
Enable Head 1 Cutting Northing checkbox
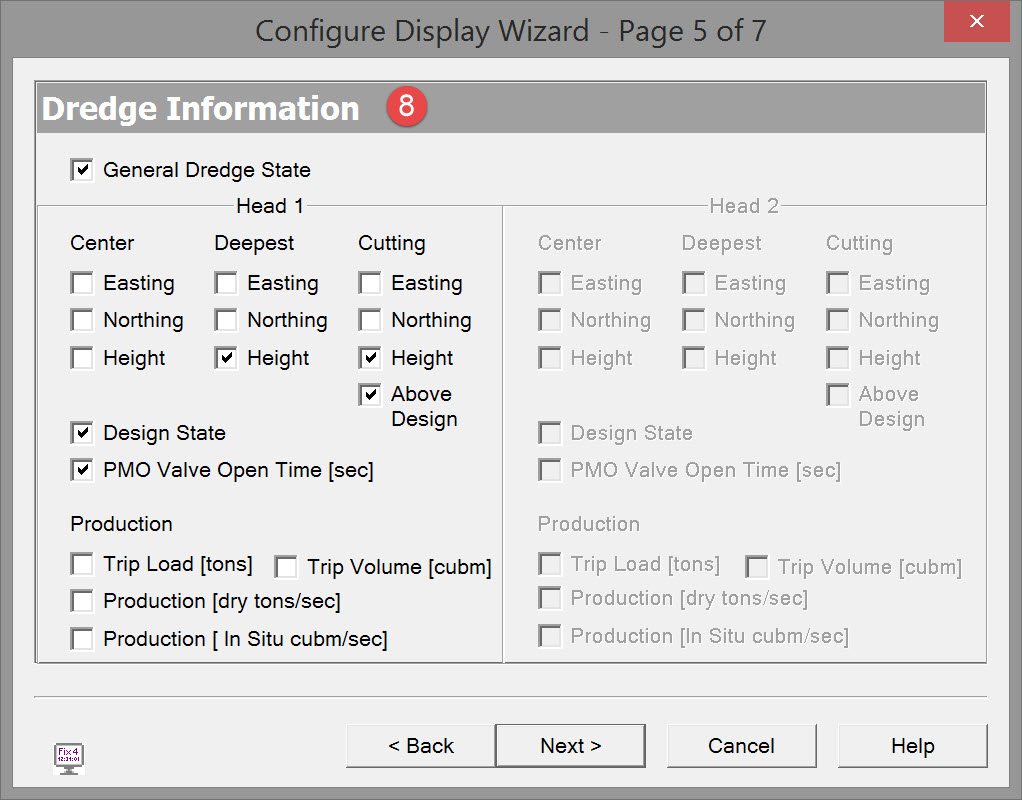coord(370,320)
